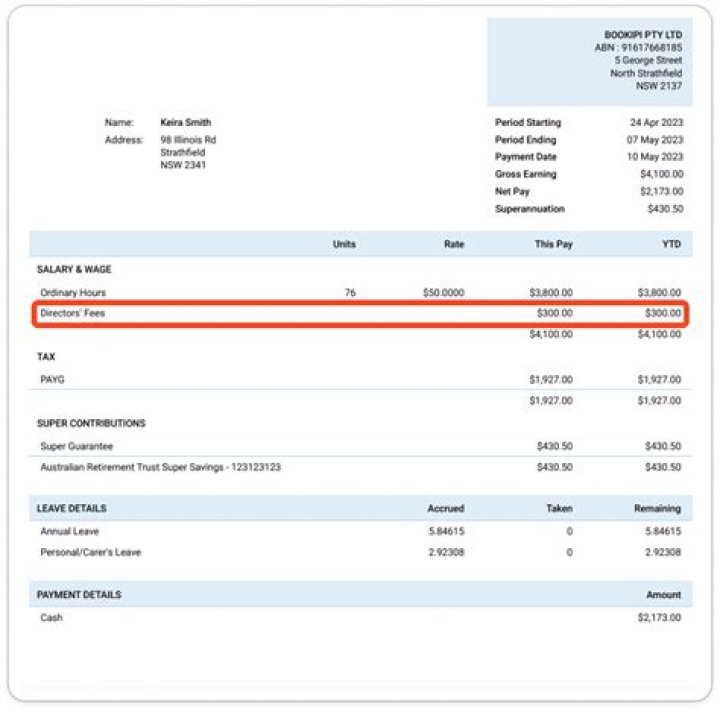
Task: Click the SUPER CONTRIBUTIONS section heading
Action: (91, 423)
